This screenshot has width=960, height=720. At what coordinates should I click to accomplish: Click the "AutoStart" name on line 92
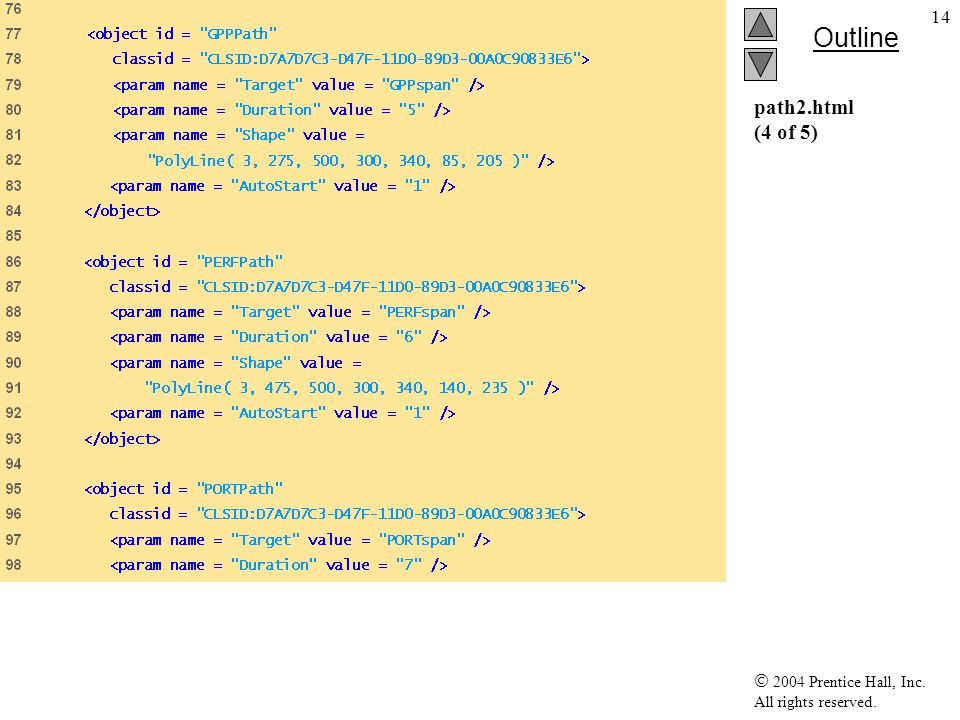(277, 413)
